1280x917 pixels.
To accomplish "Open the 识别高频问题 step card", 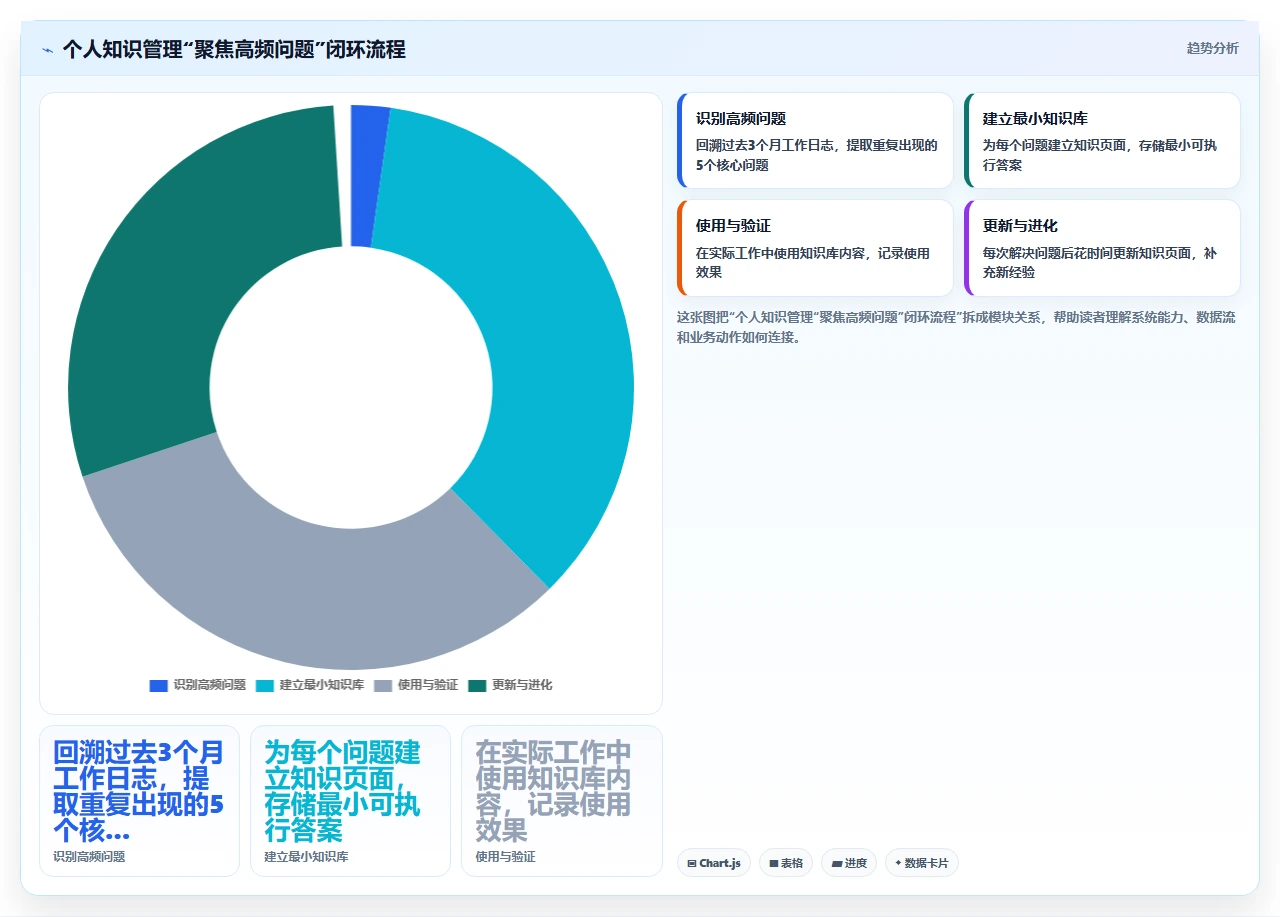I will pyautogui.click(x=815, y=141).
